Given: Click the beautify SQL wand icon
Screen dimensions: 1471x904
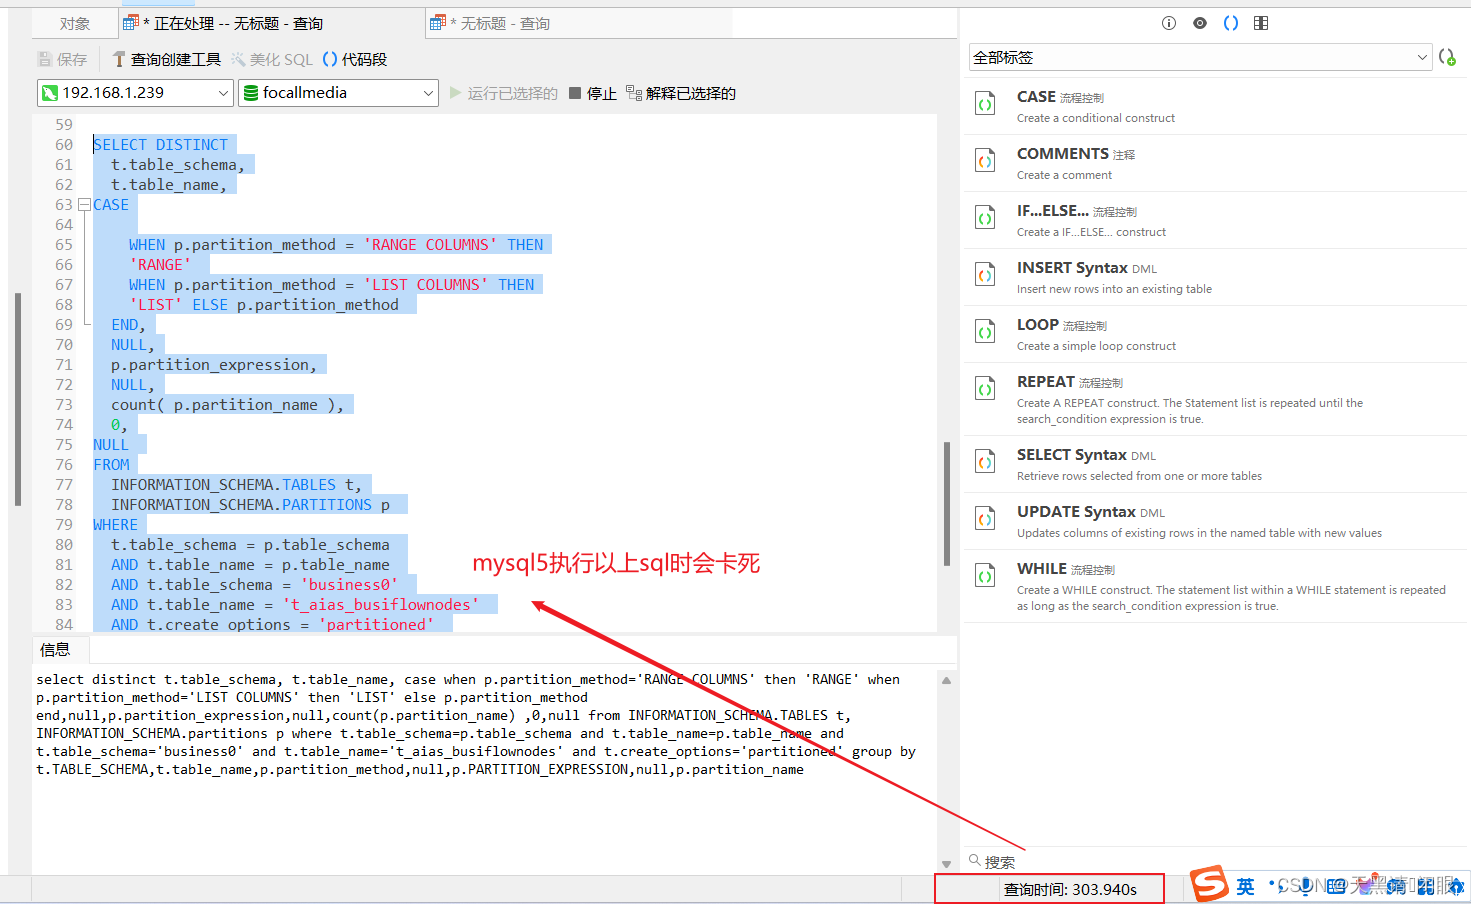Looking at the screenshot, I should pyautogui.click(x=238, y=59).
